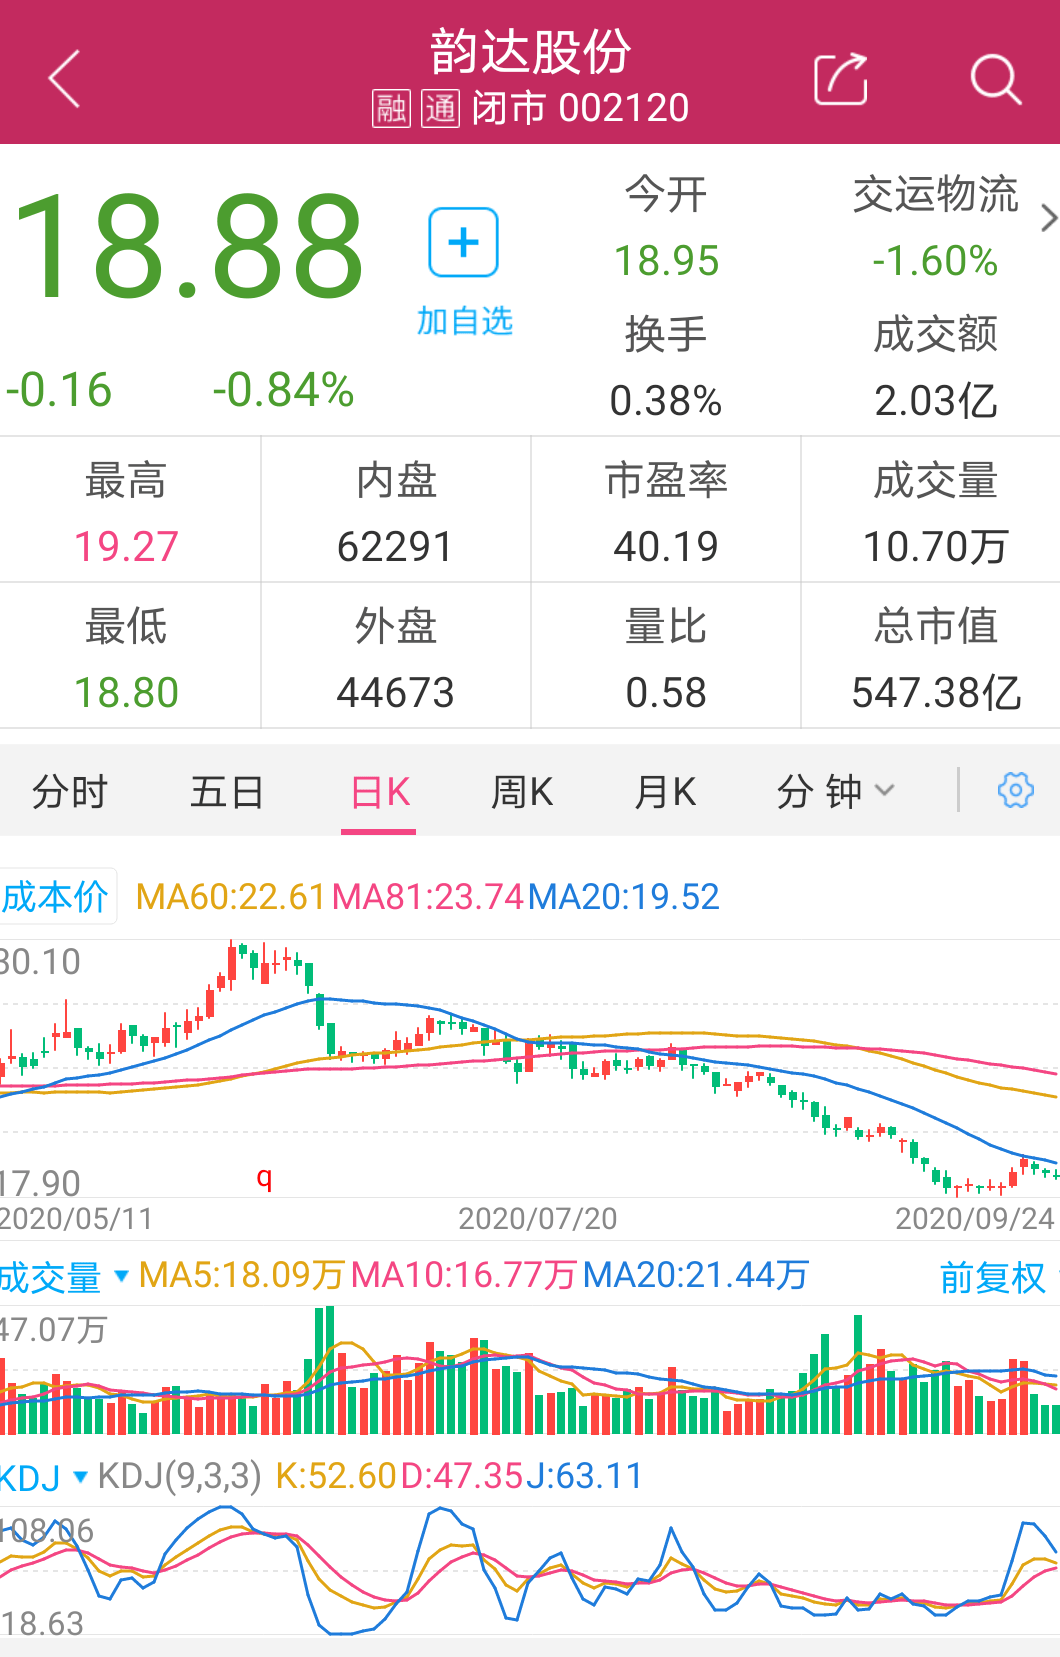Tap the 47.07万 volume axis label
The height and width of the screenshot is (1657, 1060).
(54, 1330)
